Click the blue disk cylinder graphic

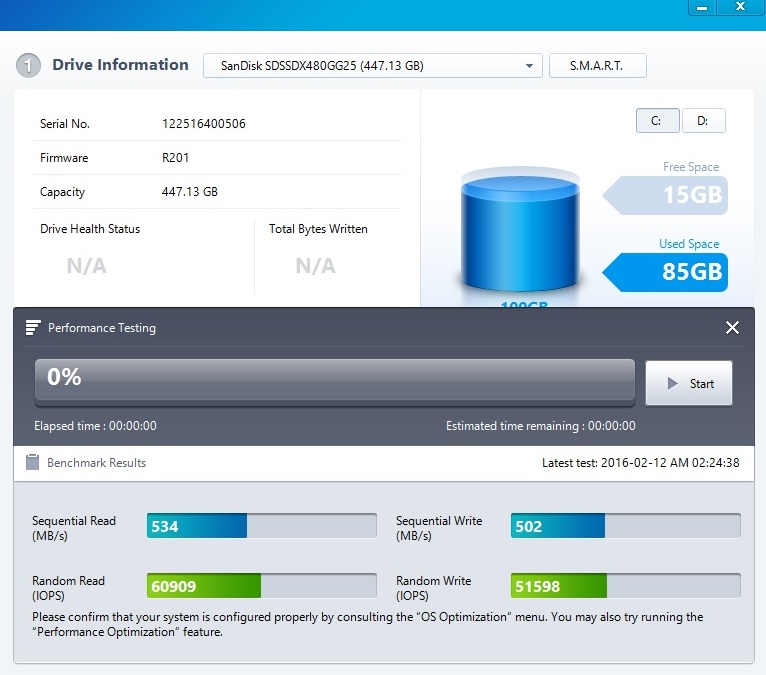point(519,233)
